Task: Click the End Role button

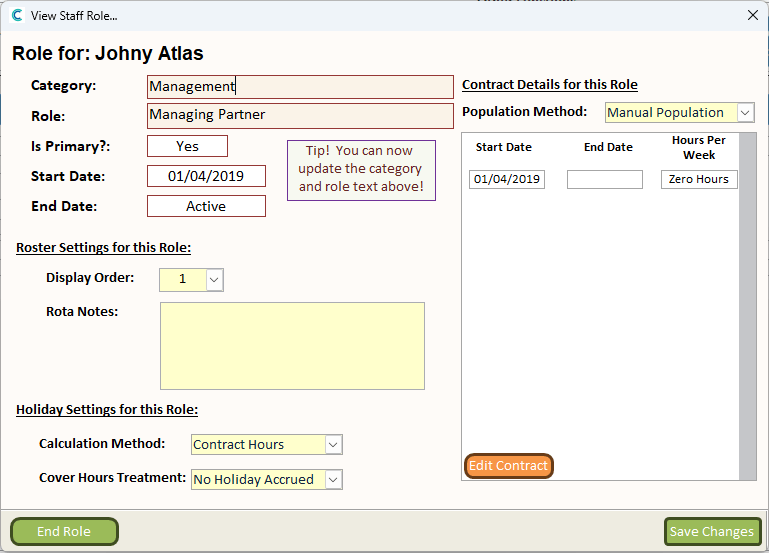Action: pos(64,532)
